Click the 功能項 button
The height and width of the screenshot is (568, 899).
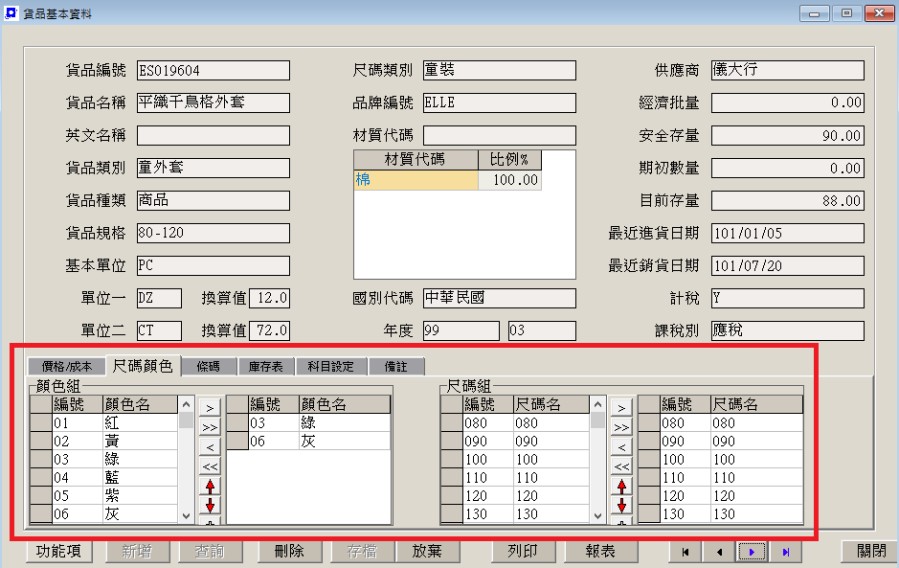pyautogui.click(x=58, y=551)
